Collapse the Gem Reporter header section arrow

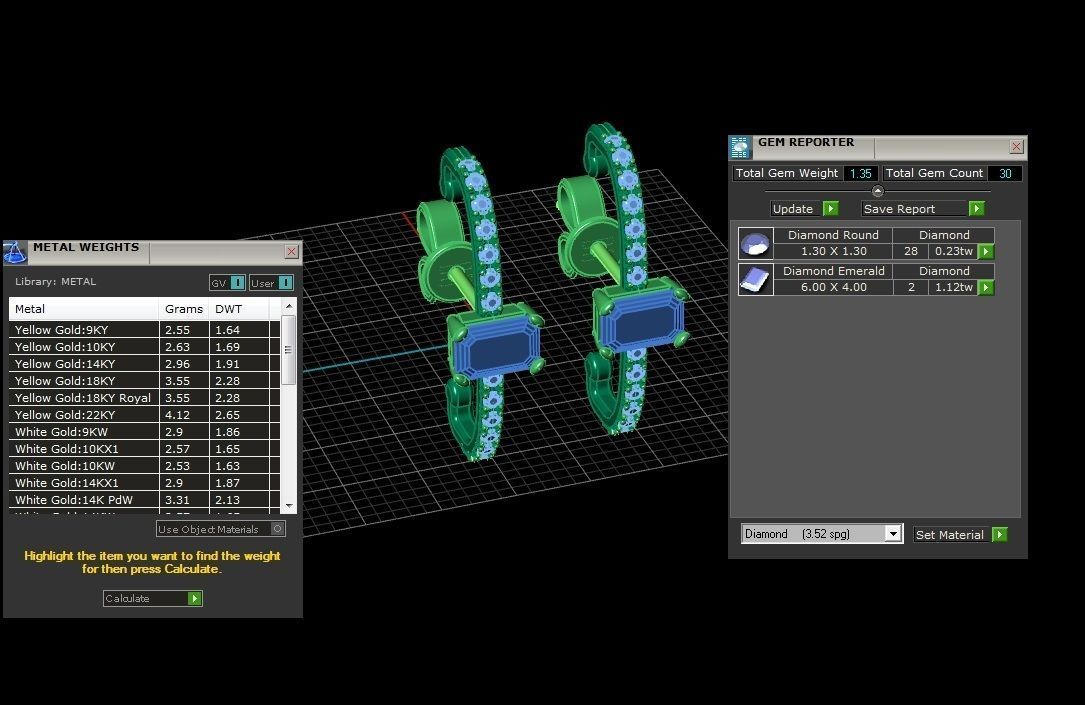pos(878,191)
